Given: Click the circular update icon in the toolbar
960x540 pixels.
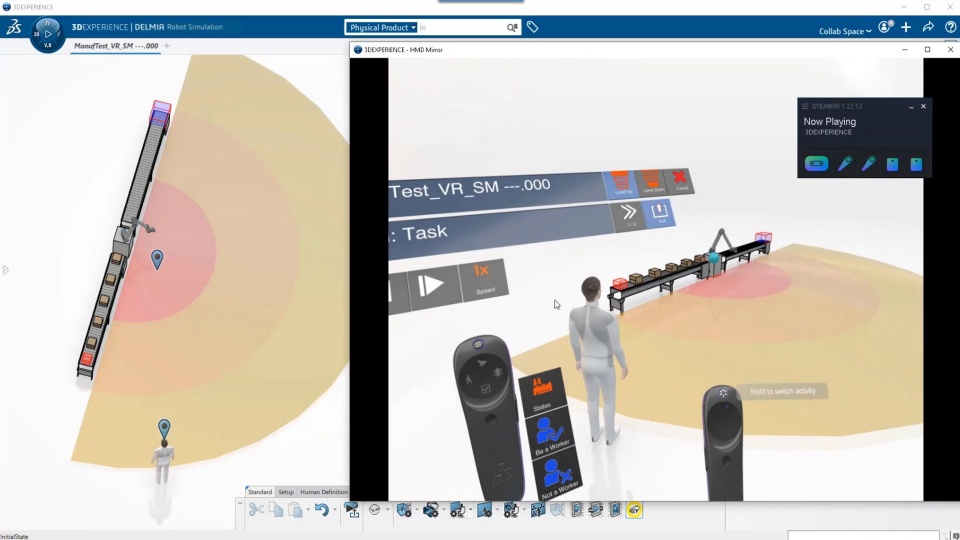Looking at the screenshot, I should 375,509.
